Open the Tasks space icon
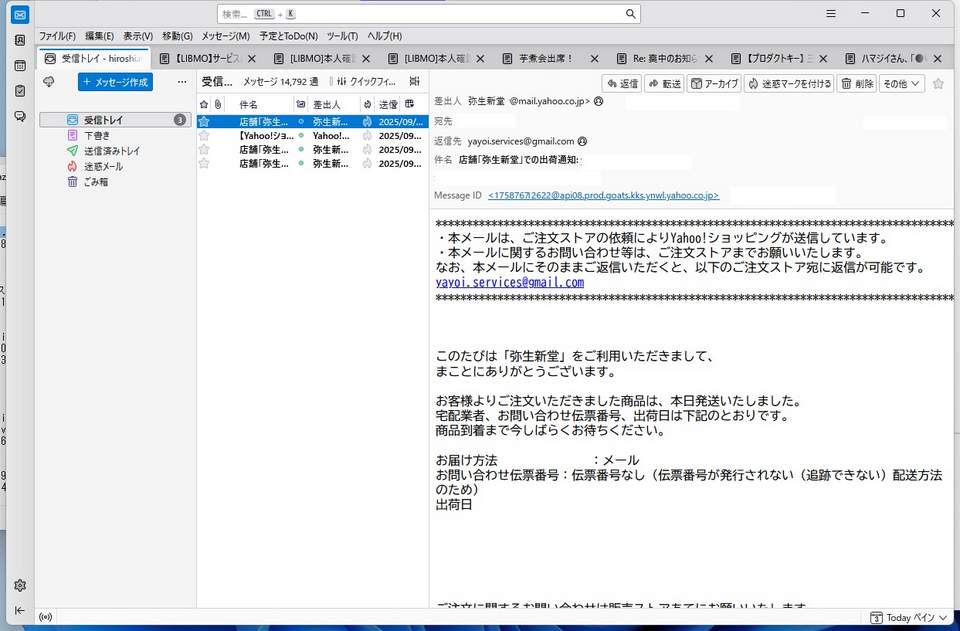Screen dimensions: 960x631 point(20,91)
